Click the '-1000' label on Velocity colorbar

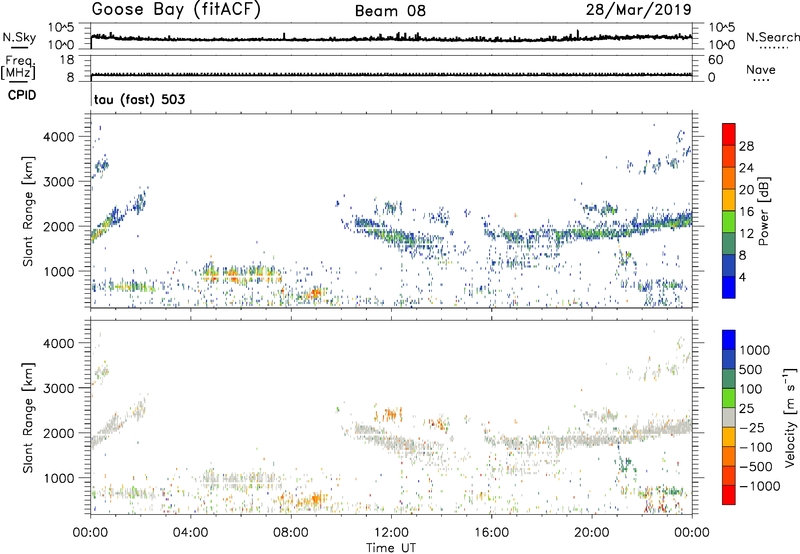760,486
